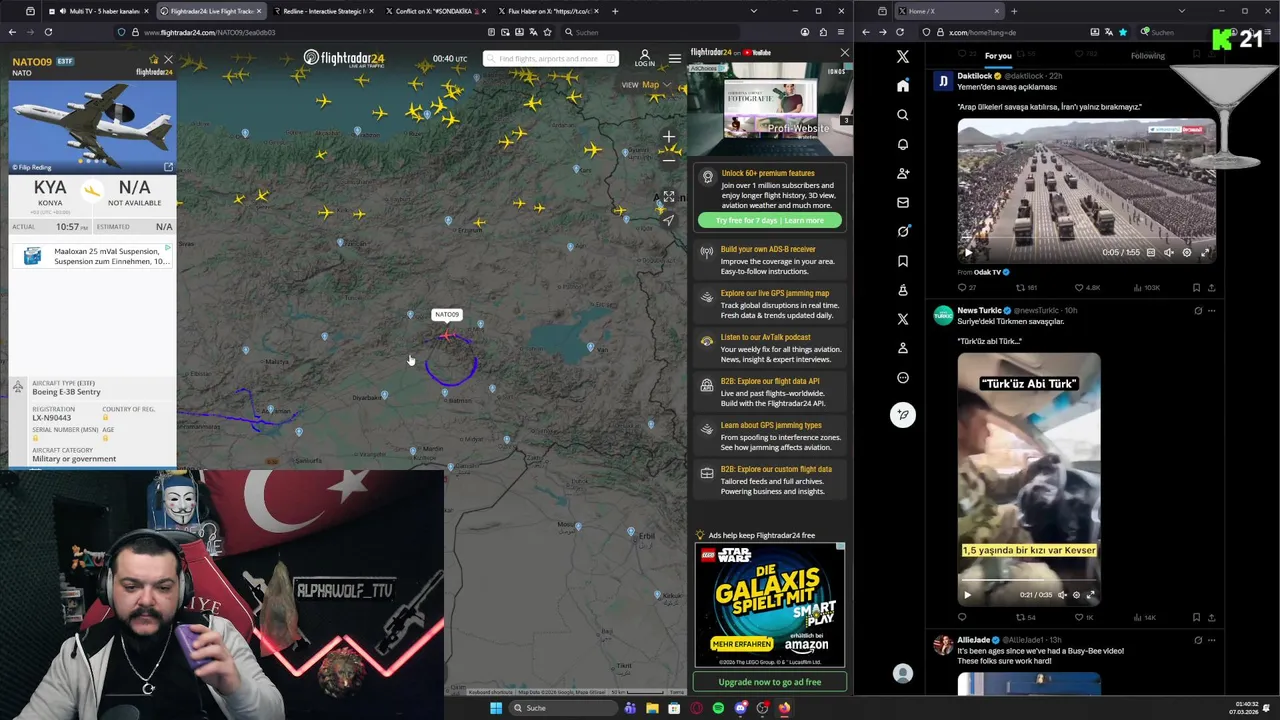Seek the Türk'üz Abi Türk video progress bar
Screen dimensions: 1280x720
1029,580
